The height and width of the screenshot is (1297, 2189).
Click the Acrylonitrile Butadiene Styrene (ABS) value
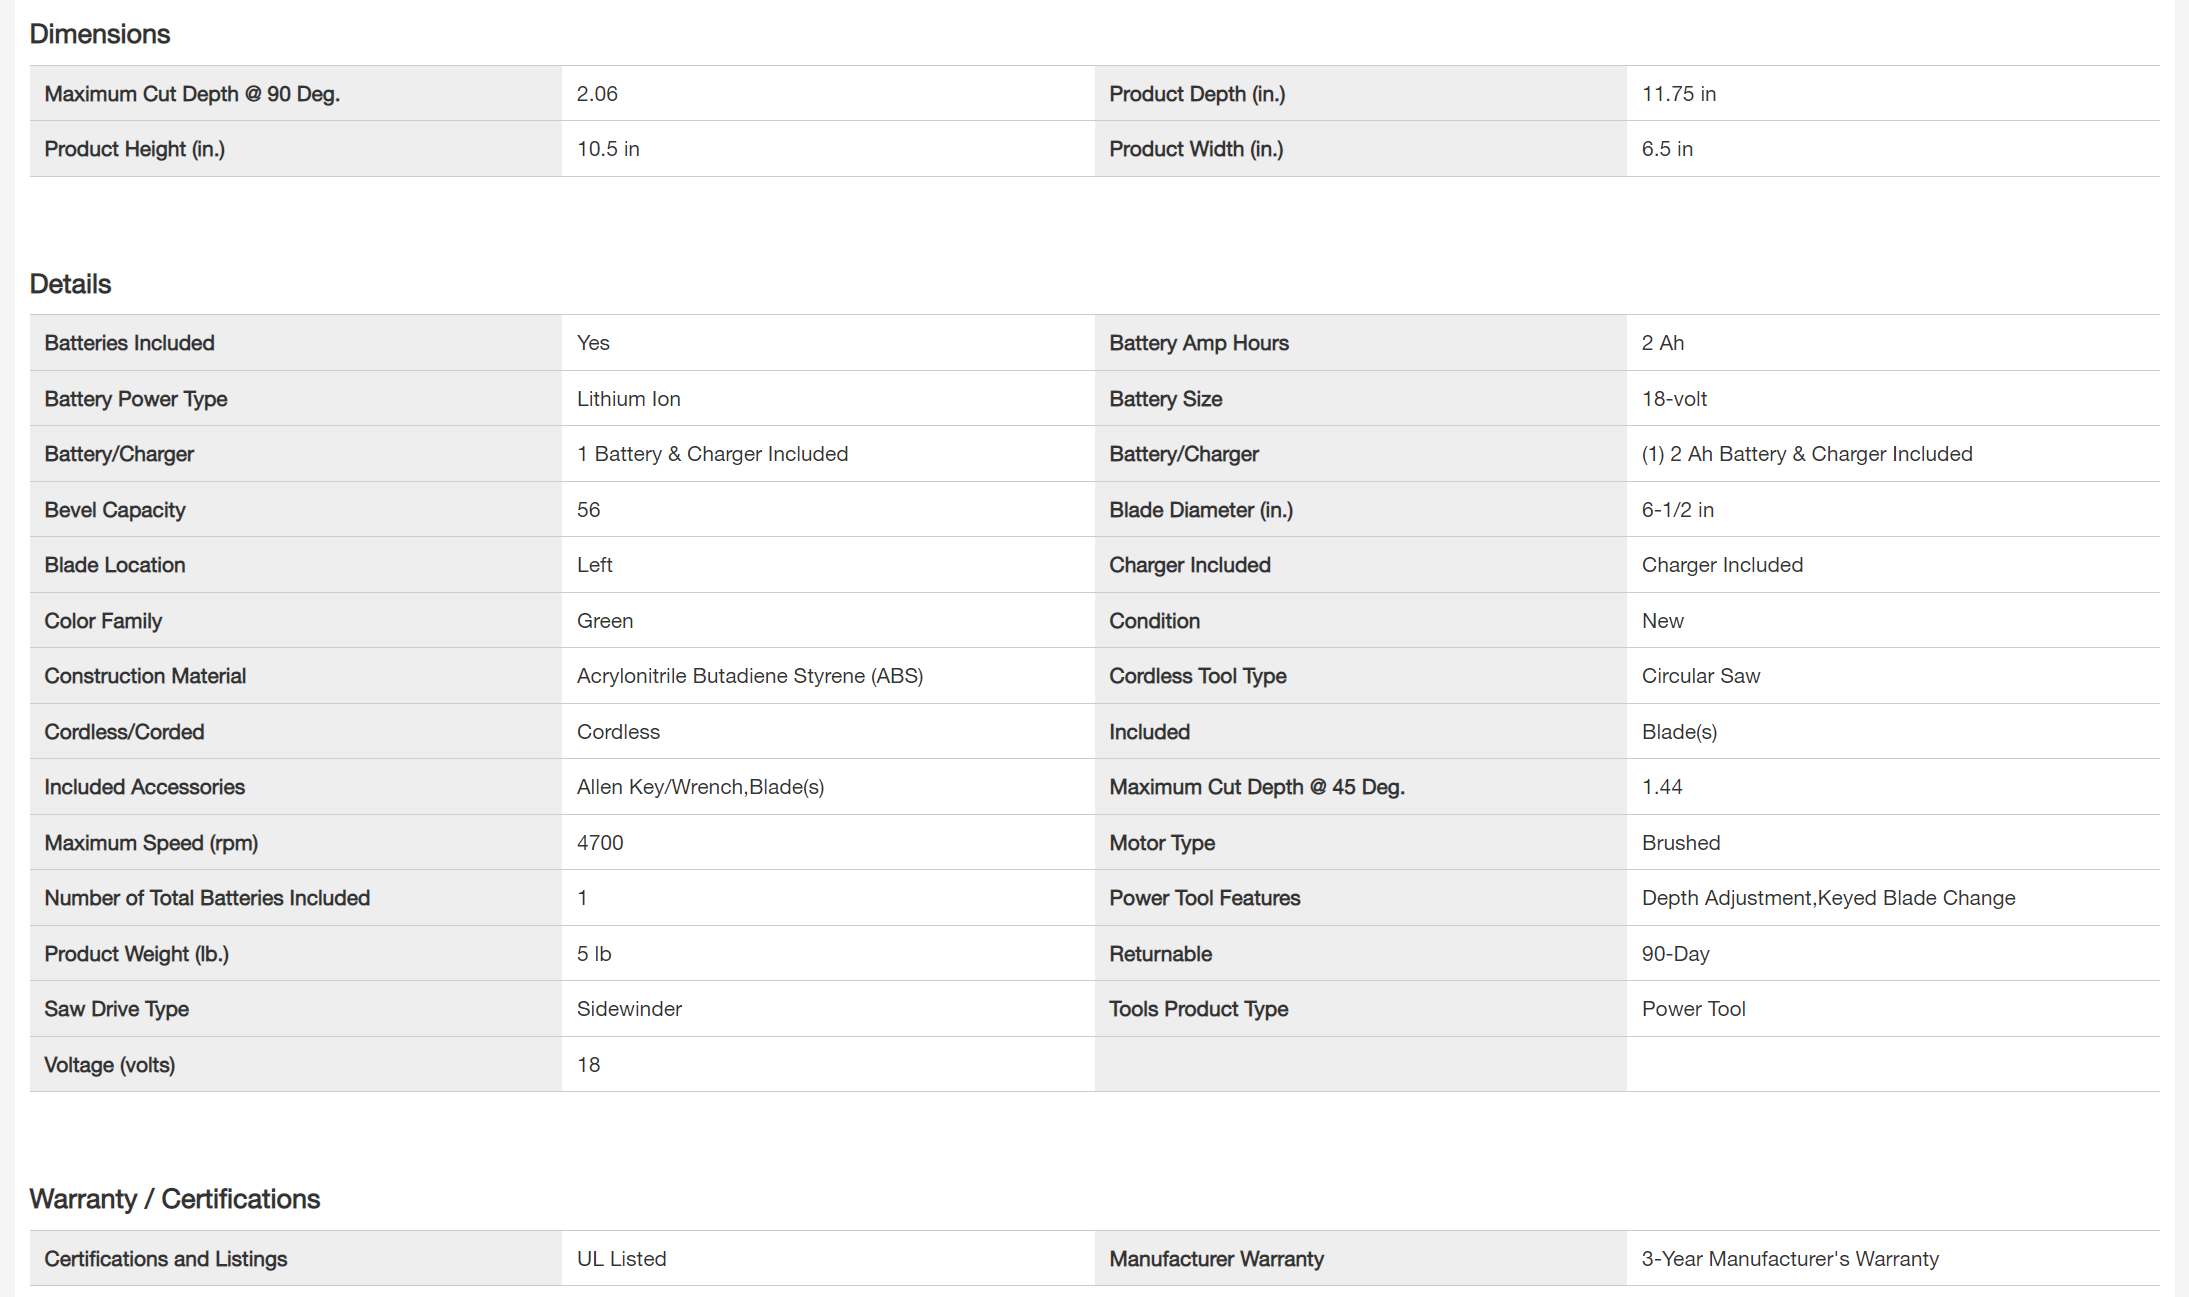coord(749,676)
